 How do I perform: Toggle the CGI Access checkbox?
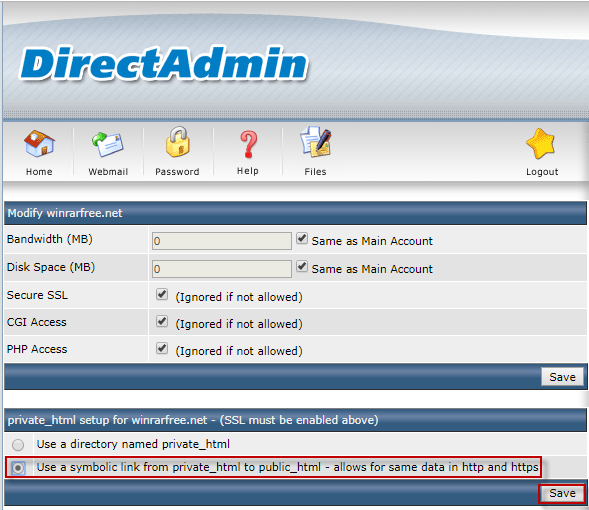click(162, 321)
